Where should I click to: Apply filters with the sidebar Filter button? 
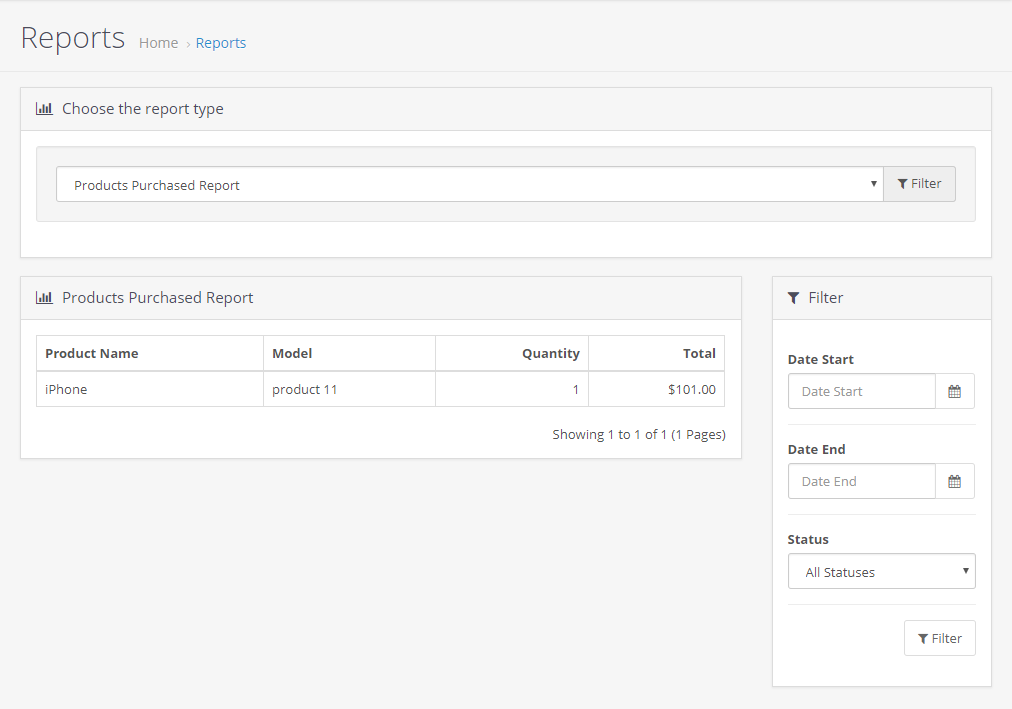coord(939,638)
